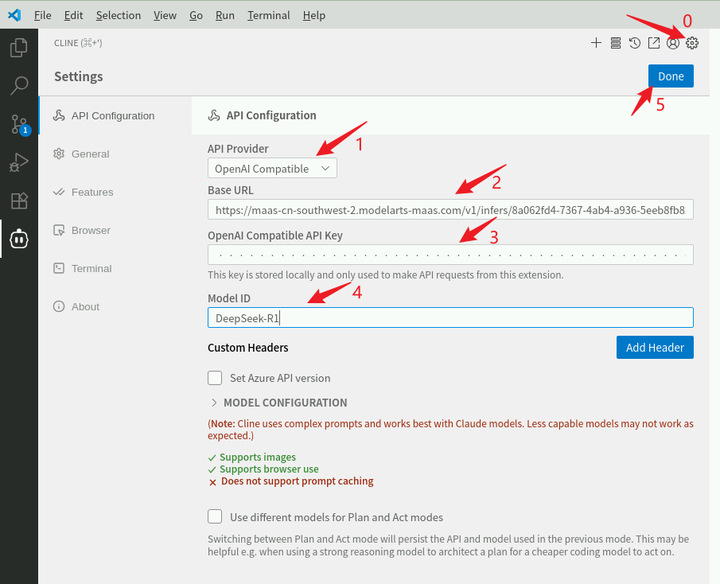Click the Model ID input field

(x=450, y=318)
